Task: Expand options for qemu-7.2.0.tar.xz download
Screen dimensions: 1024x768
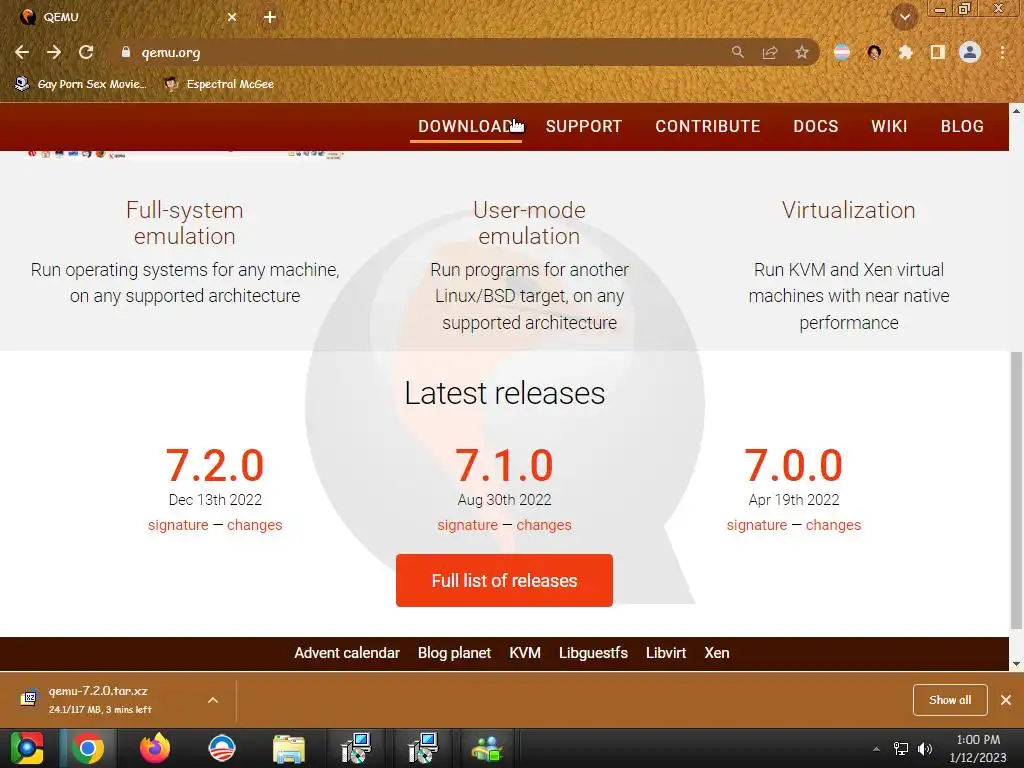Action: (213, 700)
